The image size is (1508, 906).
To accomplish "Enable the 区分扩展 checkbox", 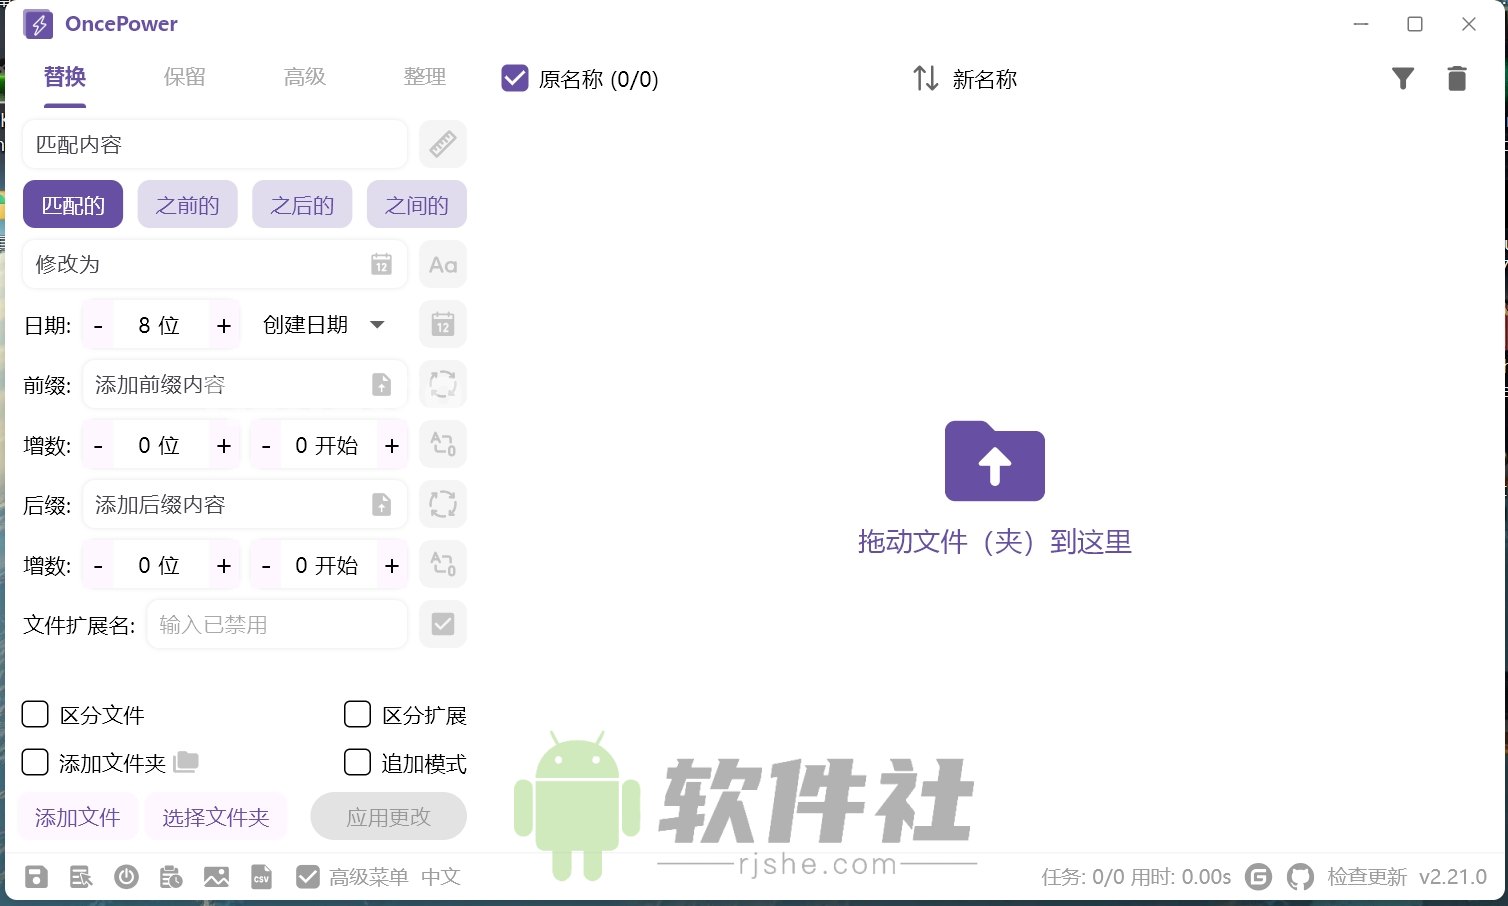I will (357, 714).
